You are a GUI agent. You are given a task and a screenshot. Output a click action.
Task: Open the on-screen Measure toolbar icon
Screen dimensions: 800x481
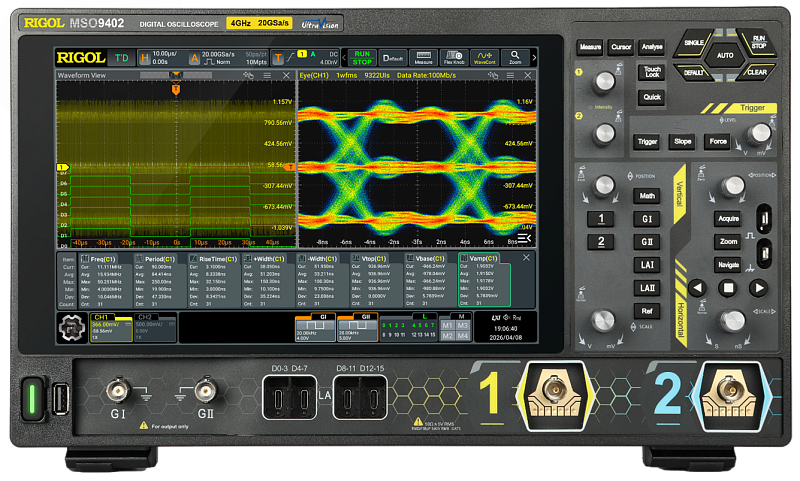pyautogui.click(x=423, y=58)
